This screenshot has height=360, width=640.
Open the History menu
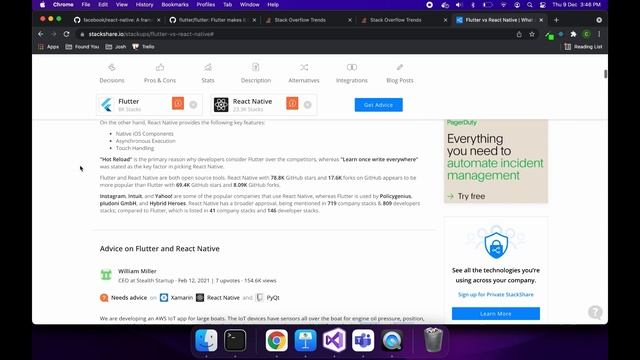click(144, 5)
